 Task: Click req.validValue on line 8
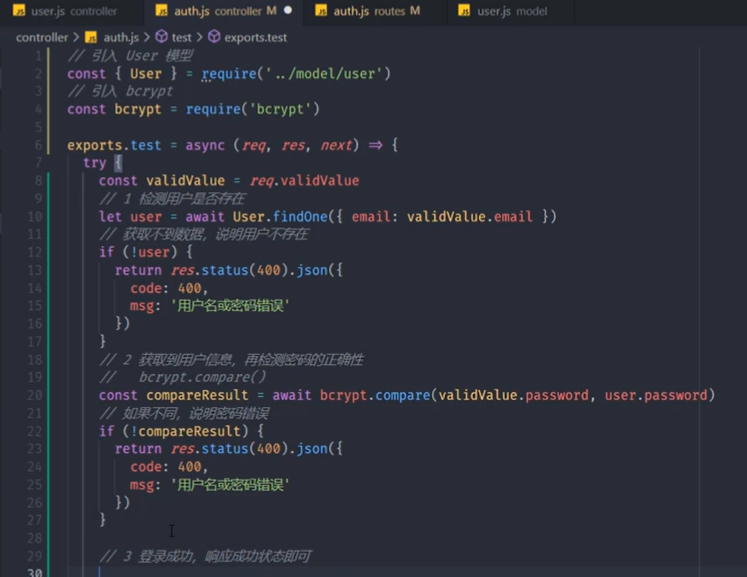click(x=304, y=181)
